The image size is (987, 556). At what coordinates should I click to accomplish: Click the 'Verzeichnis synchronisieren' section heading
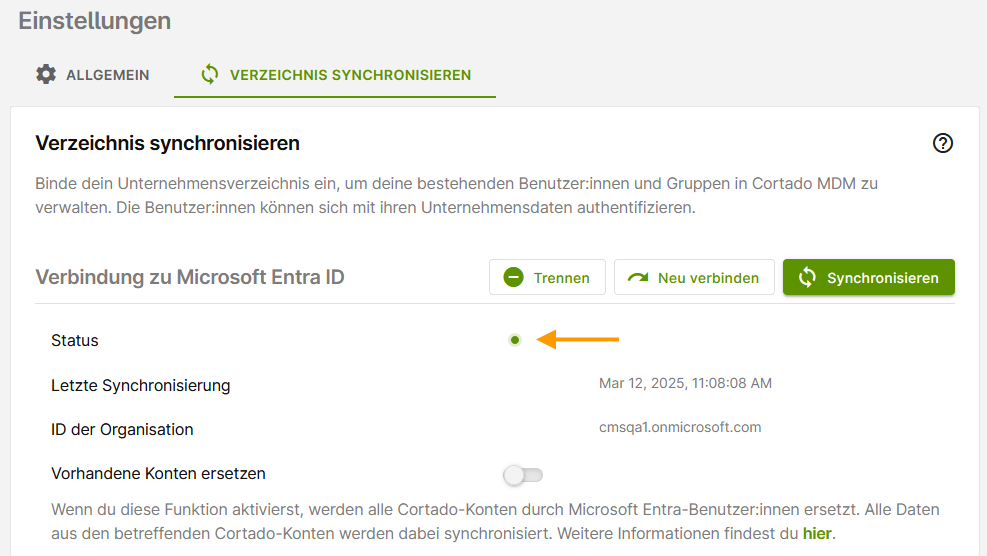pos(167,144)
